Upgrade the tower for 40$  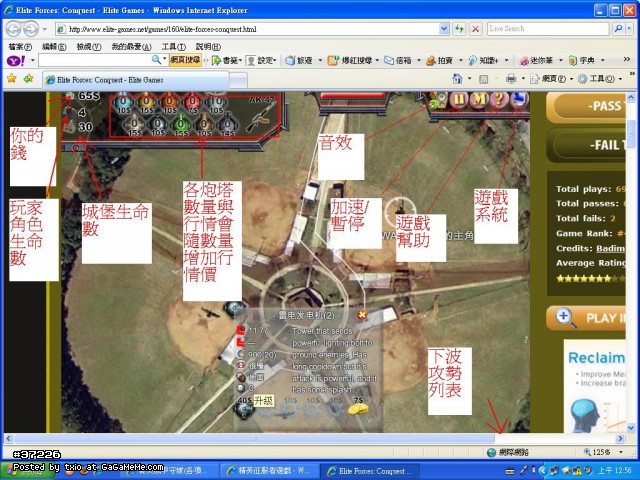[244, 409]
